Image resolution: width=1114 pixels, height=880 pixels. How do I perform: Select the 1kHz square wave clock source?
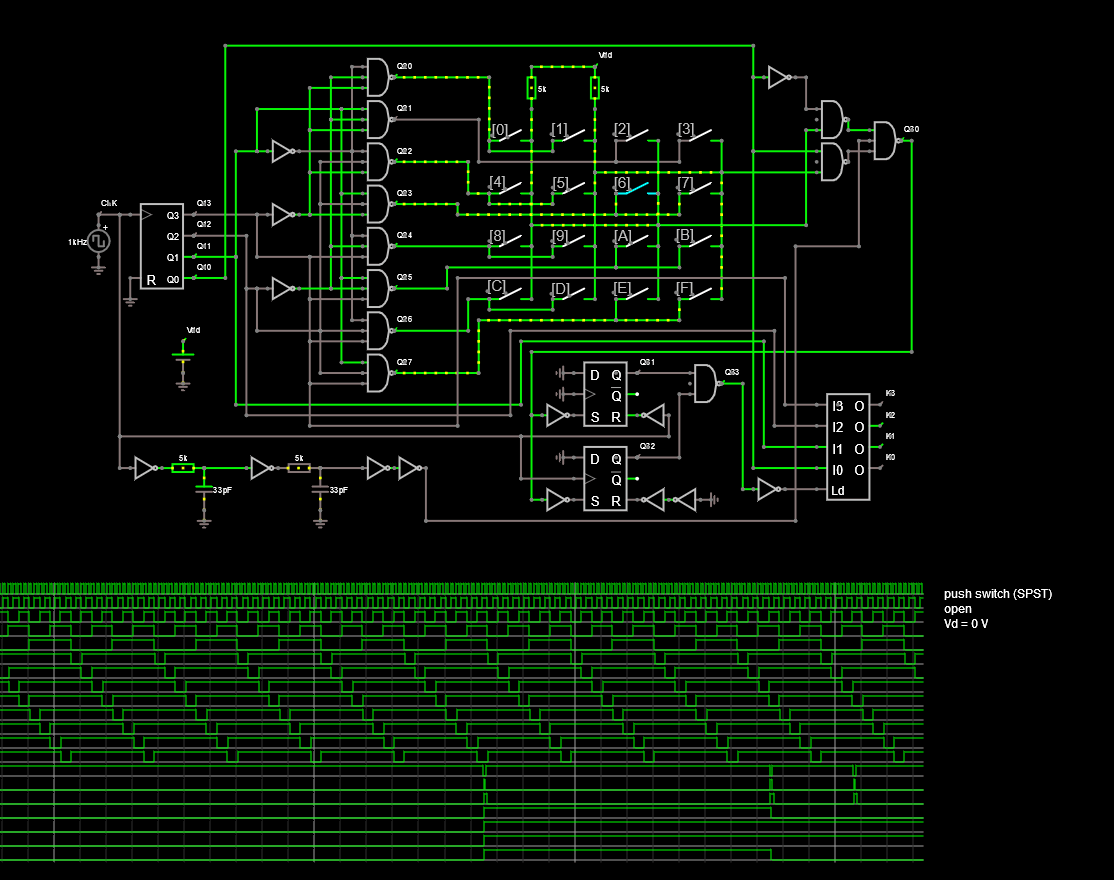coord(98,242)
